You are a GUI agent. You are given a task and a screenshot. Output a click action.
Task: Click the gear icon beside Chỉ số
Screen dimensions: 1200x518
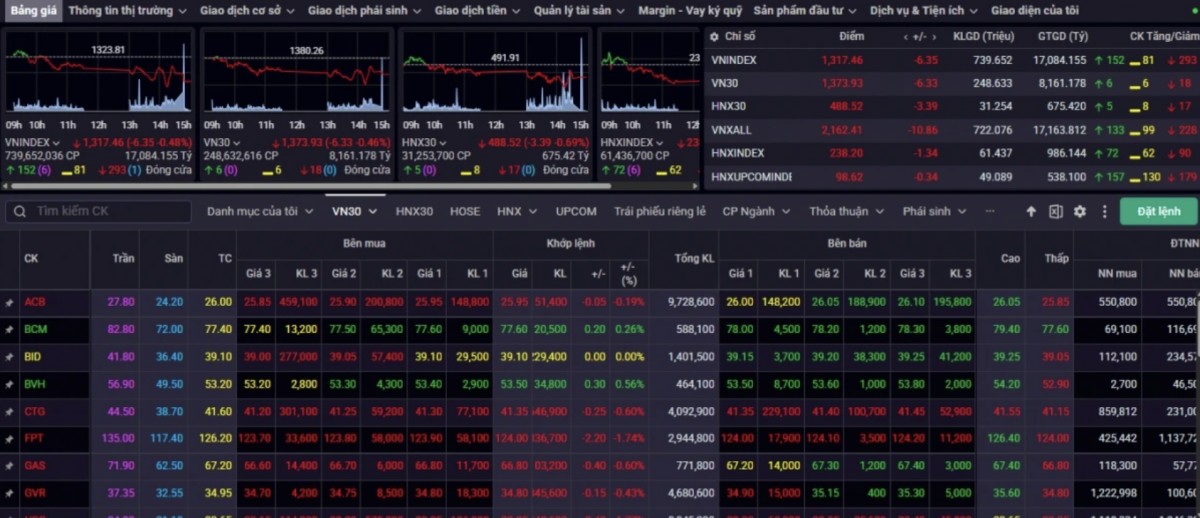pyautogui.click(x=713, y=36)
